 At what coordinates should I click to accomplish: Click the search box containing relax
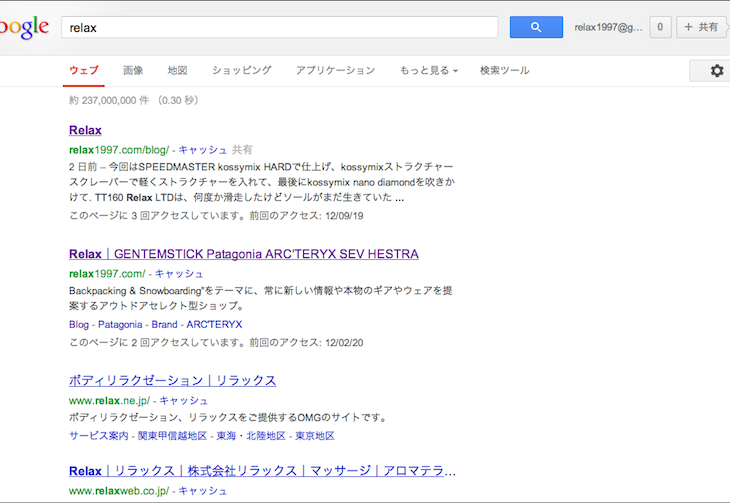click(x=279, y=27)
